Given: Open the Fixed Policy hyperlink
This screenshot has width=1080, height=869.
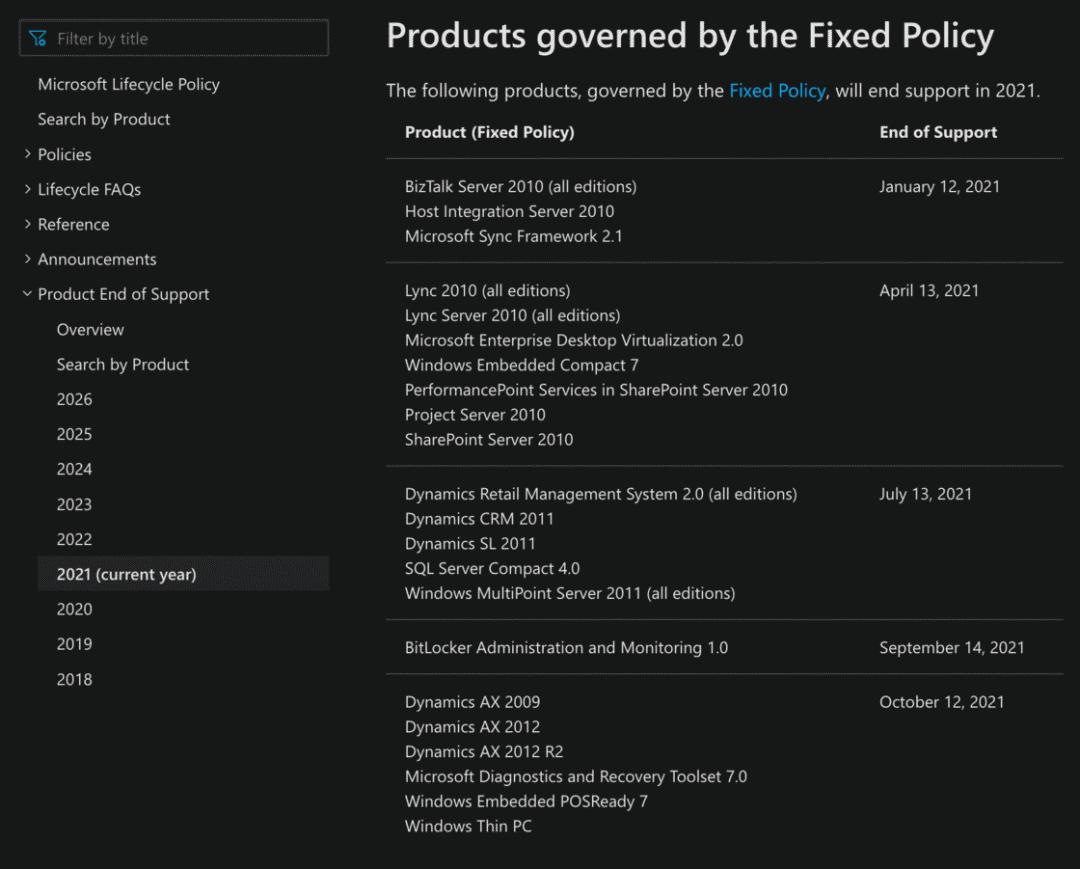Looking at the screenshot, I should [777, 91].
